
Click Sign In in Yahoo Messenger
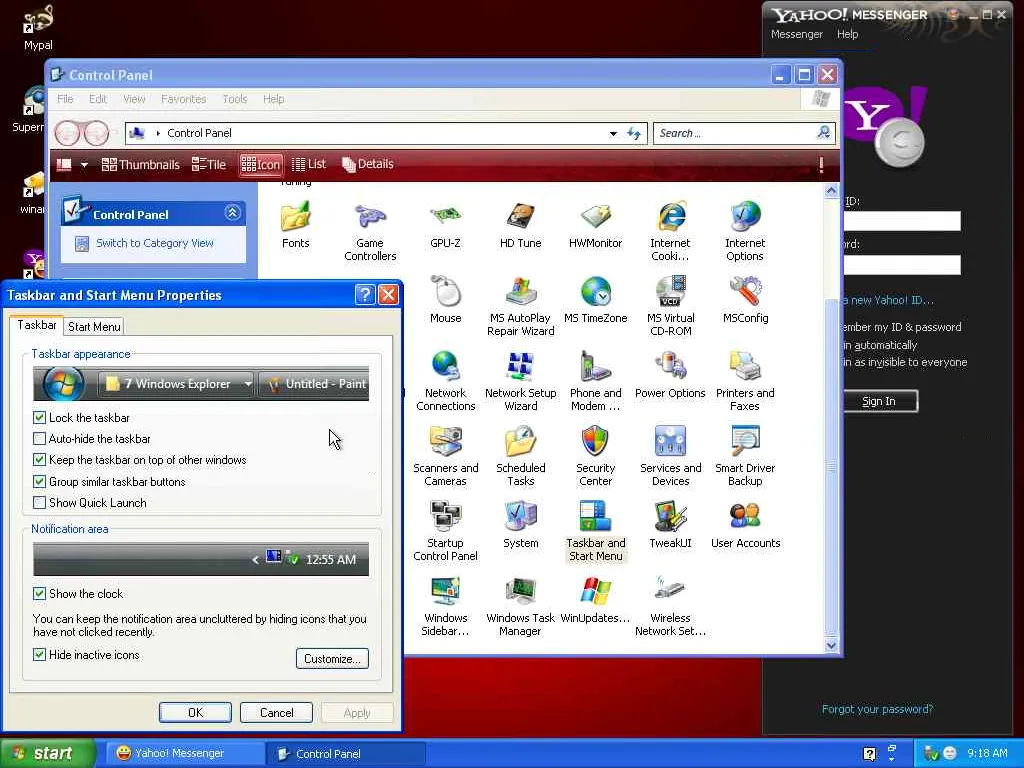pyautogui.click(x=879, y=401)
